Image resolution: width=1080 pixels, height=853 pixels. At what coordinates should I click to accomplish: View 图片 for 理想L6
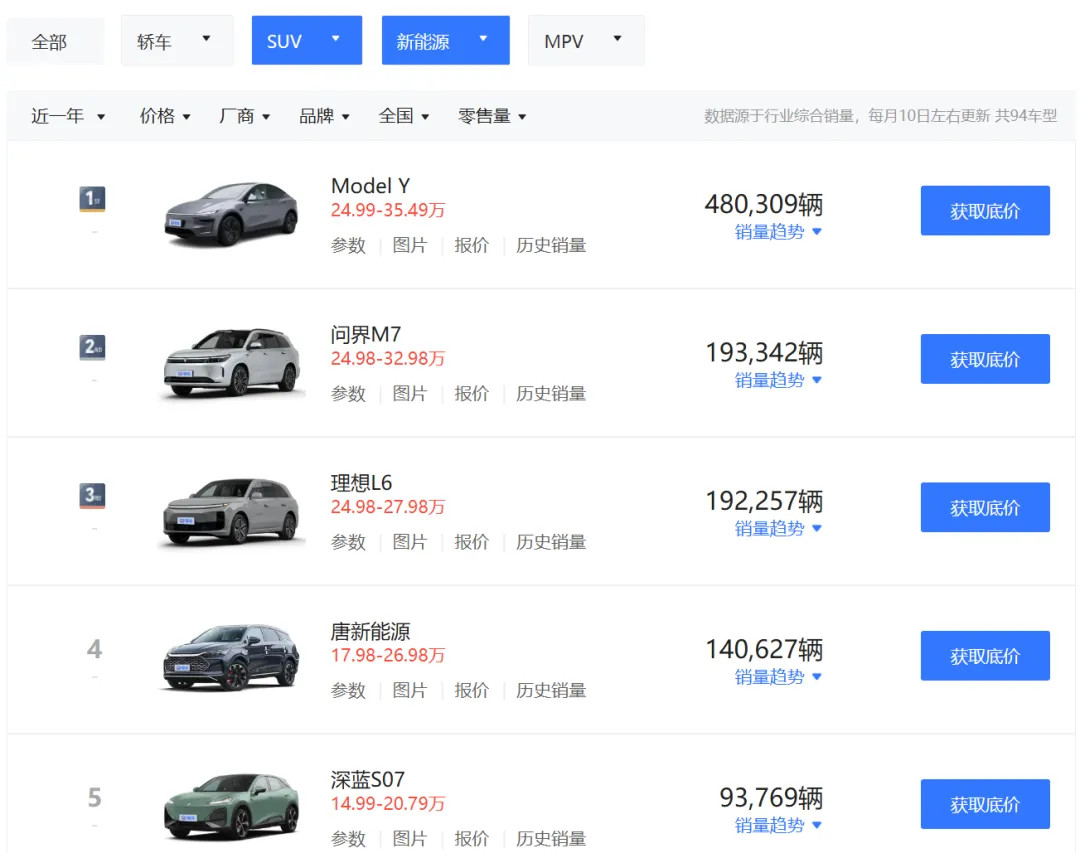click(410, 542)
